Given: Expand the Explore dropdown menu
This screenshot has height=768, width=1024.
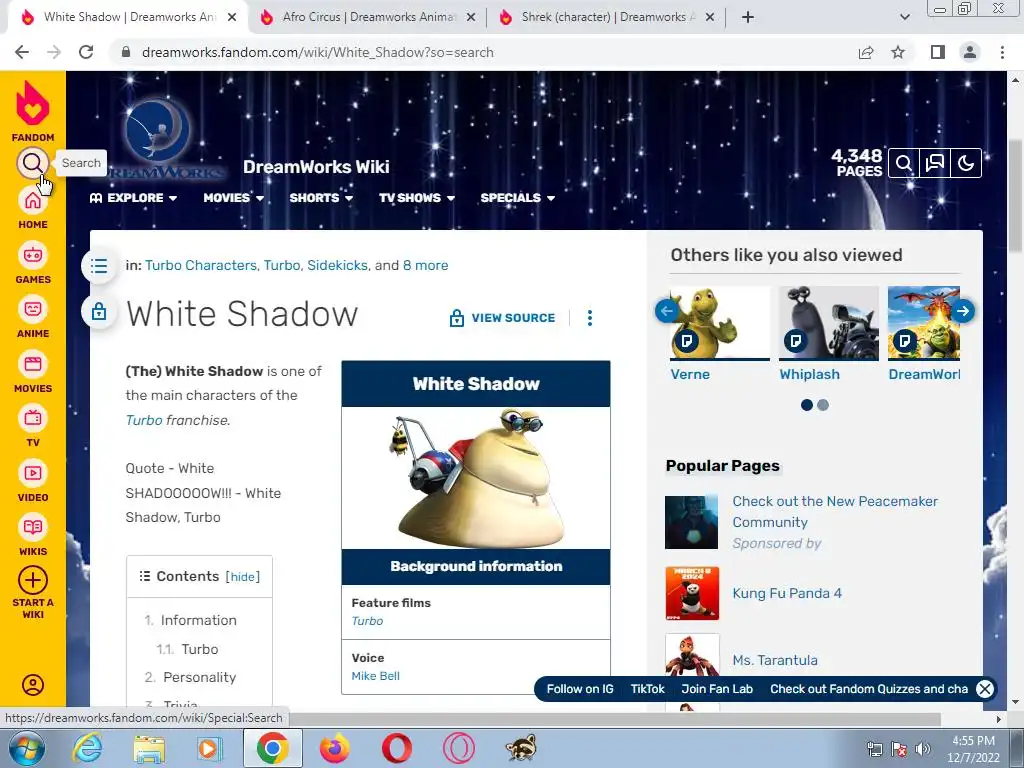Looking at the screenshot, I should [x=133, y=198].
